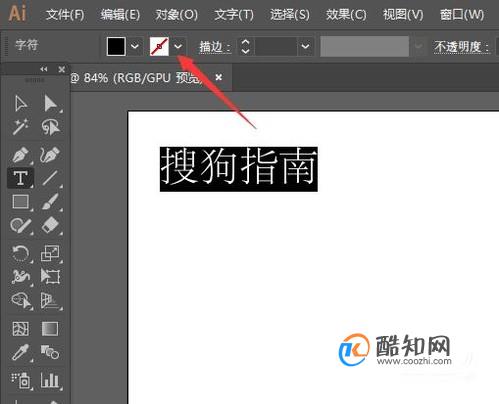Screen dimensions: 499x404
Task: Select the Eraser tool
Action: tap(50, 226)
